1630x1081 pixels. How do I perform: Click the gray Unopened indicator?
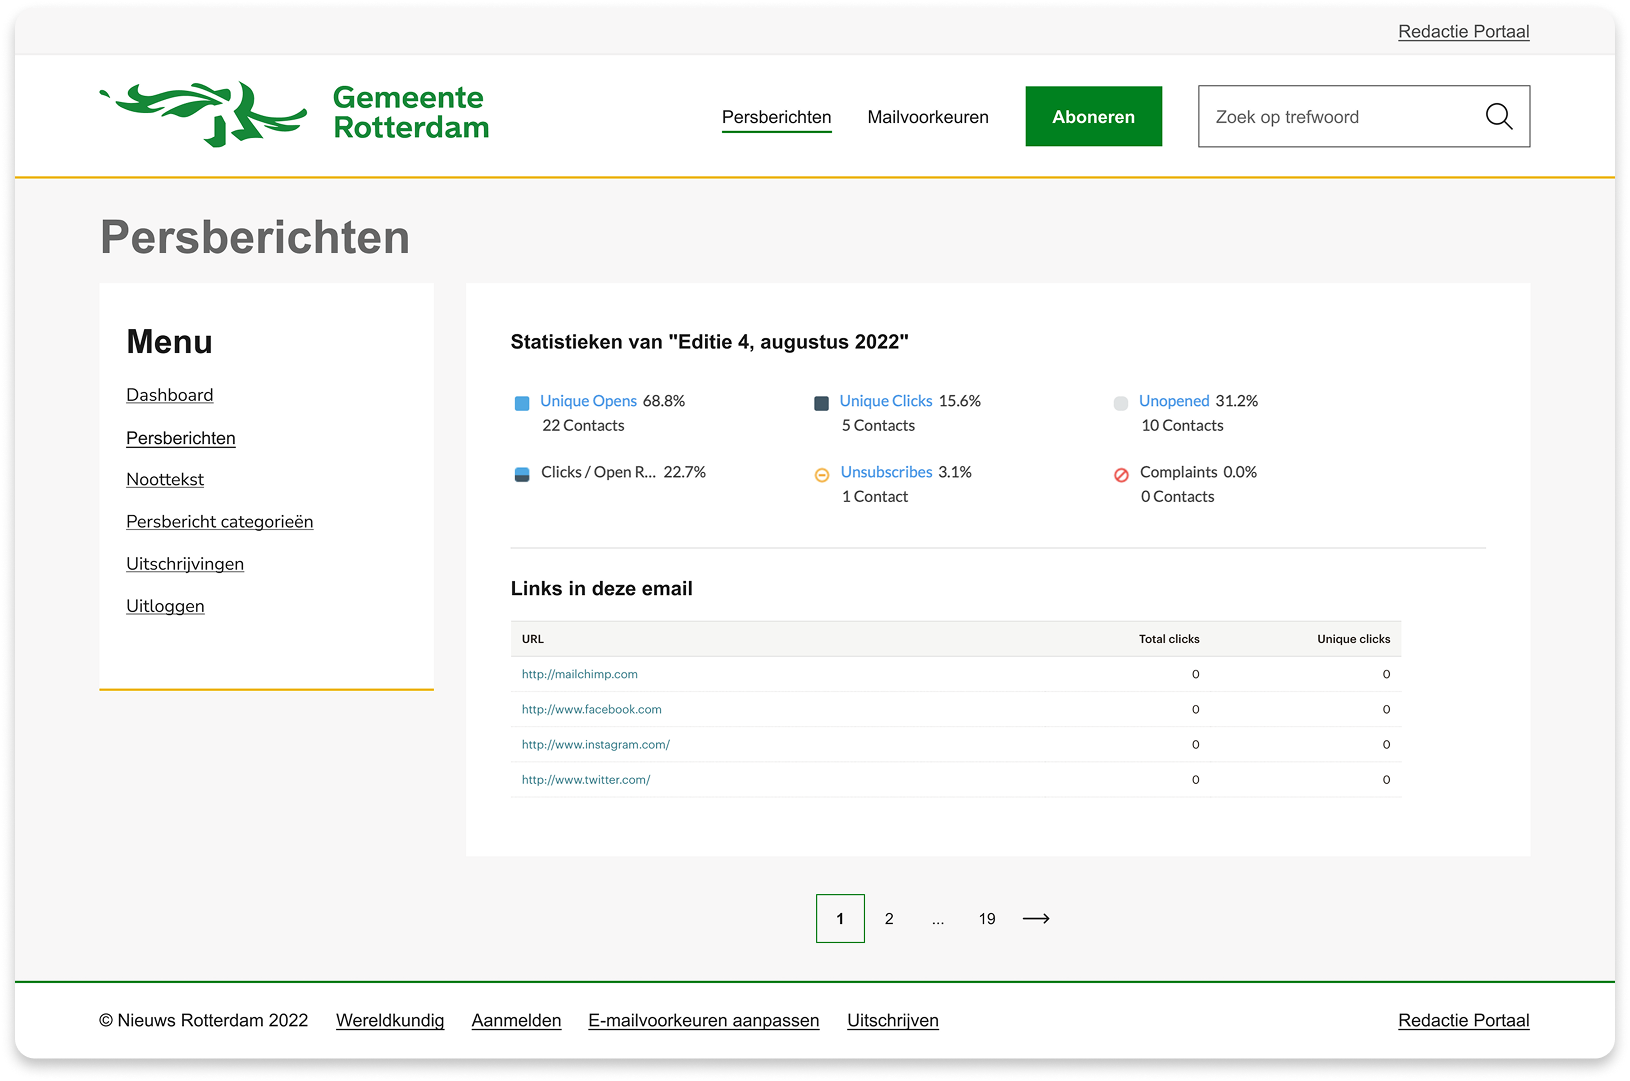tap(1121, 403)
